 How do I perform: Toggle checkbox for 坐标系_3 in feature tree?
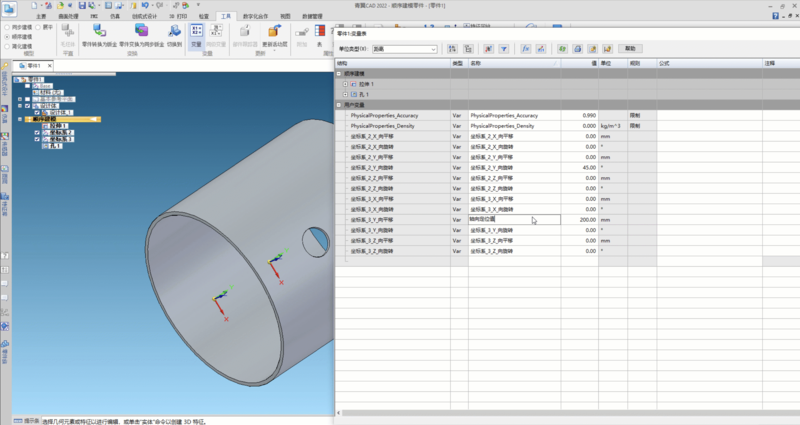38,139
